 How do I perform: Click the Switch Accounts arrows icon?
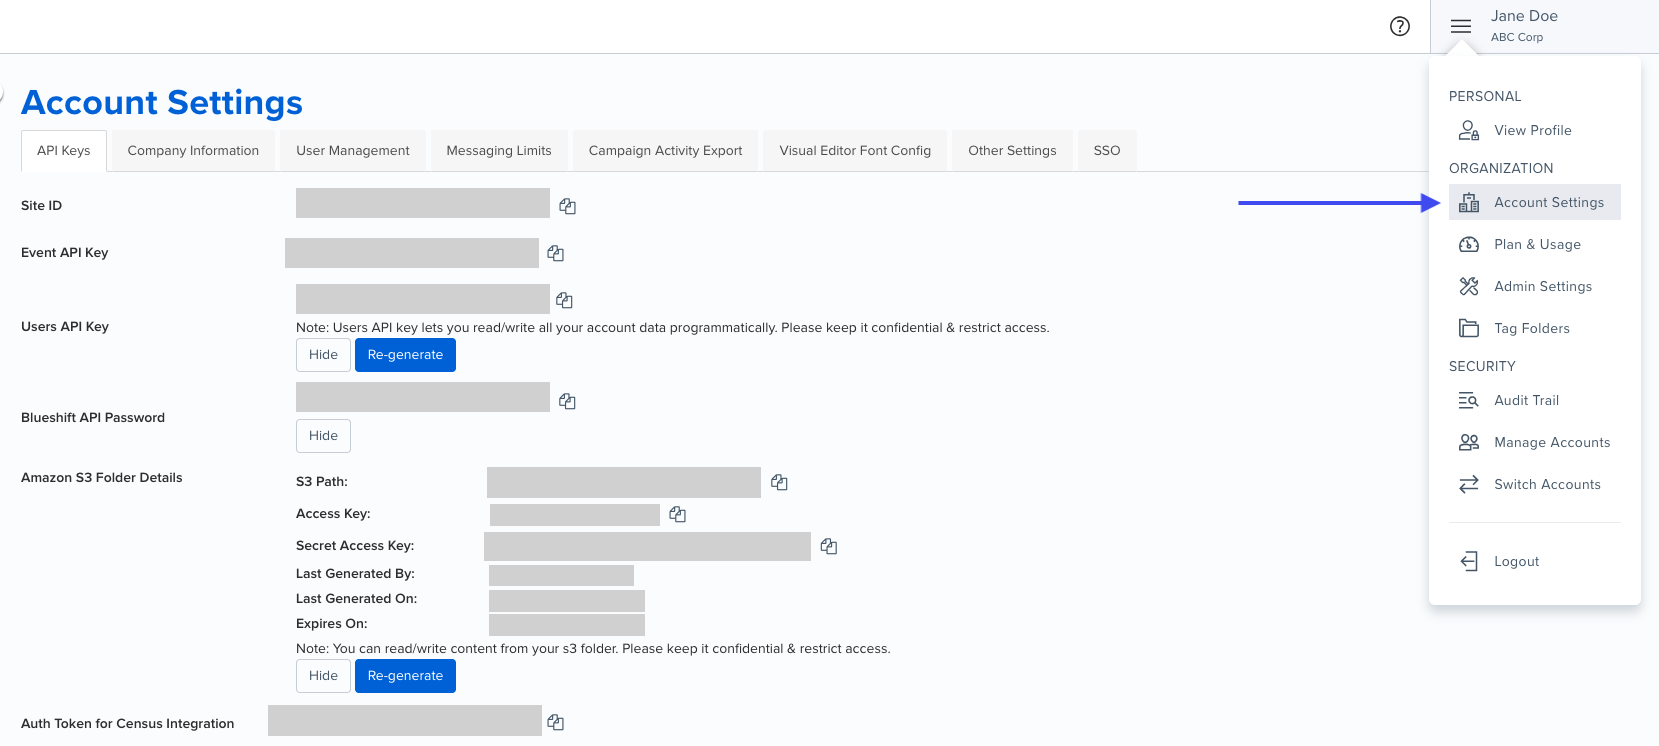click(x=1469, y=484)
